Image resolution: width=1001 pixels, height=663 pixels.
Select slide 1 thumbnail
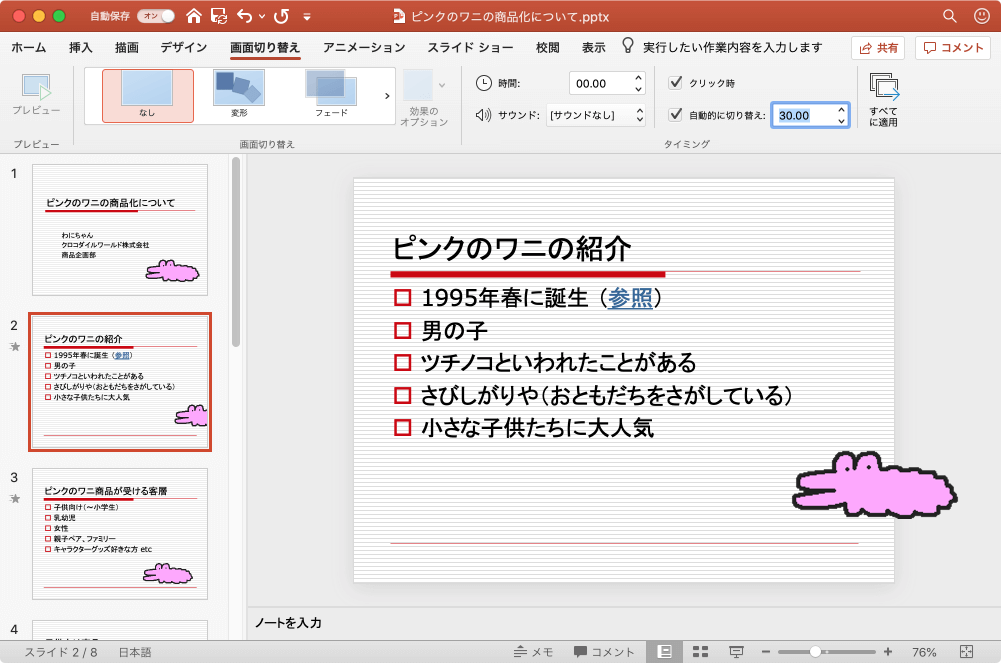[120, 230]
